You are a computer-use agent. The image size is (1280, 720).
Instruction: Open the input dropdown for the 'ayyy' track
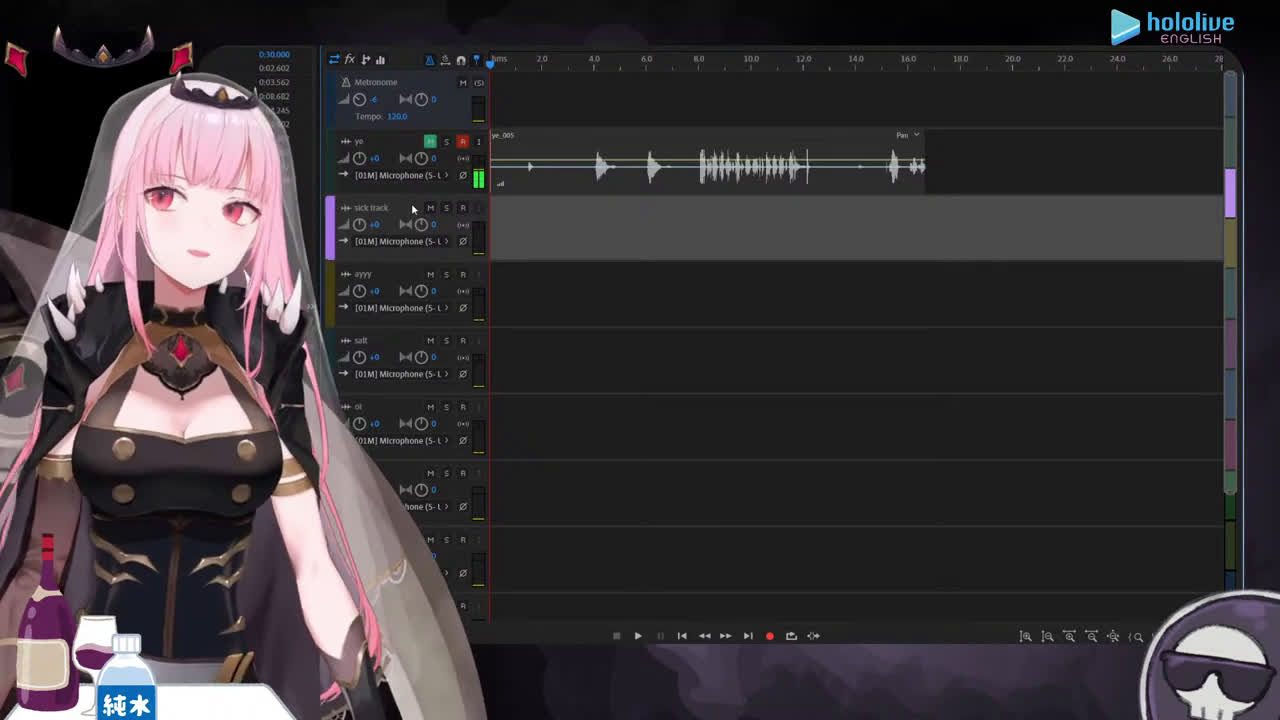[x=400, y=308]
